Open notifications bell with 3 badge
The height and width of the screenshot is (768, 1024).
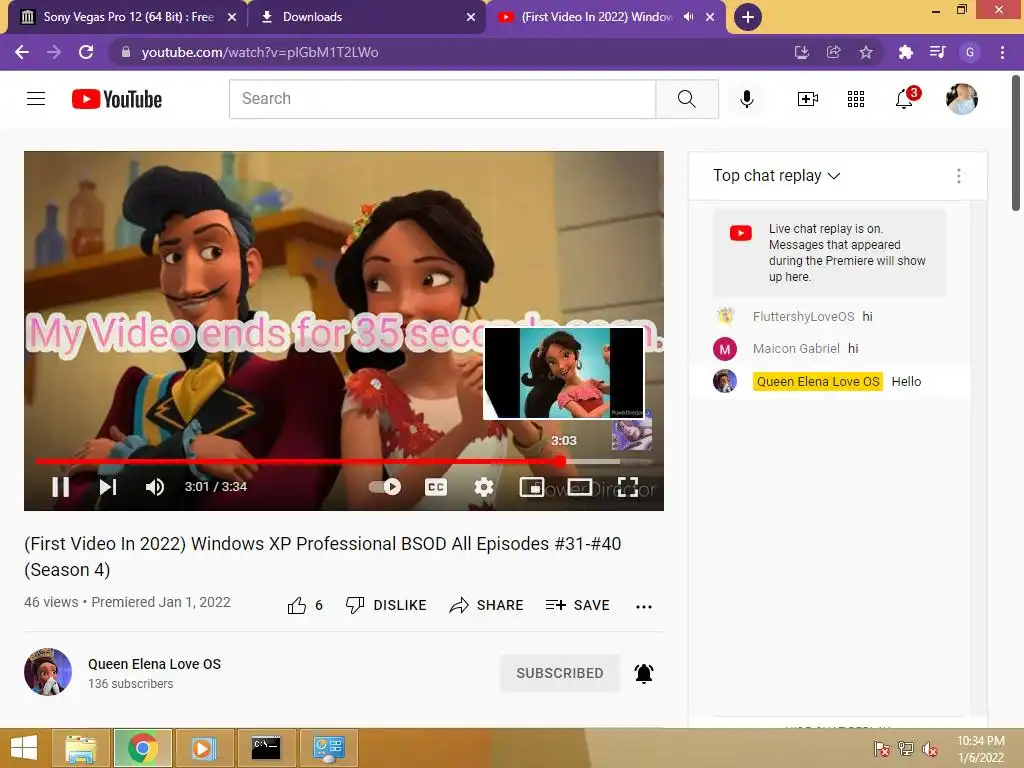[x=906, y=98]
